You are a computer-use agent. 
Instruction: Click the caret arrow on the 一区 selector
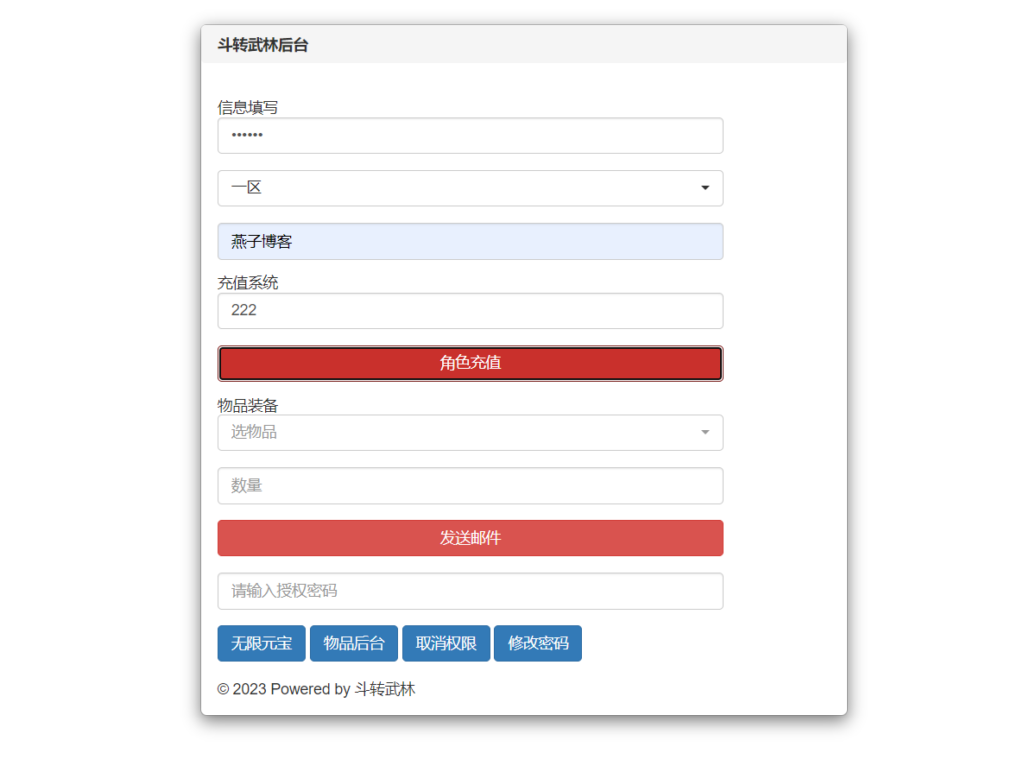tap(705, 188)
